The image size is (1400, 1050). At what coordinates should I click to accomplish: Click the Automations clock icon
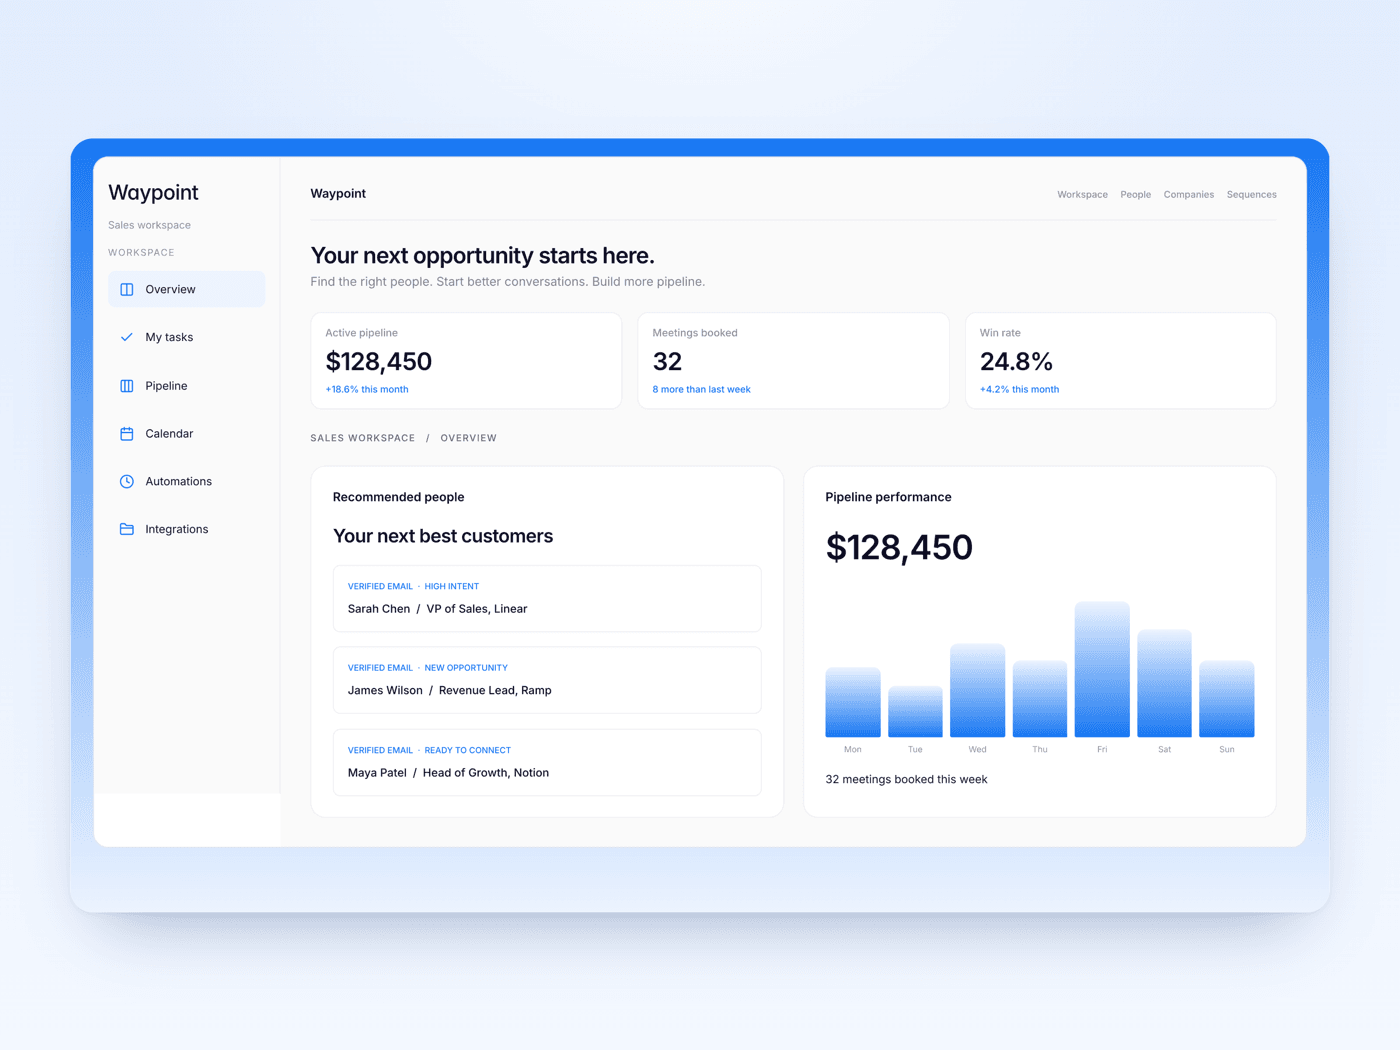(127, 481)
